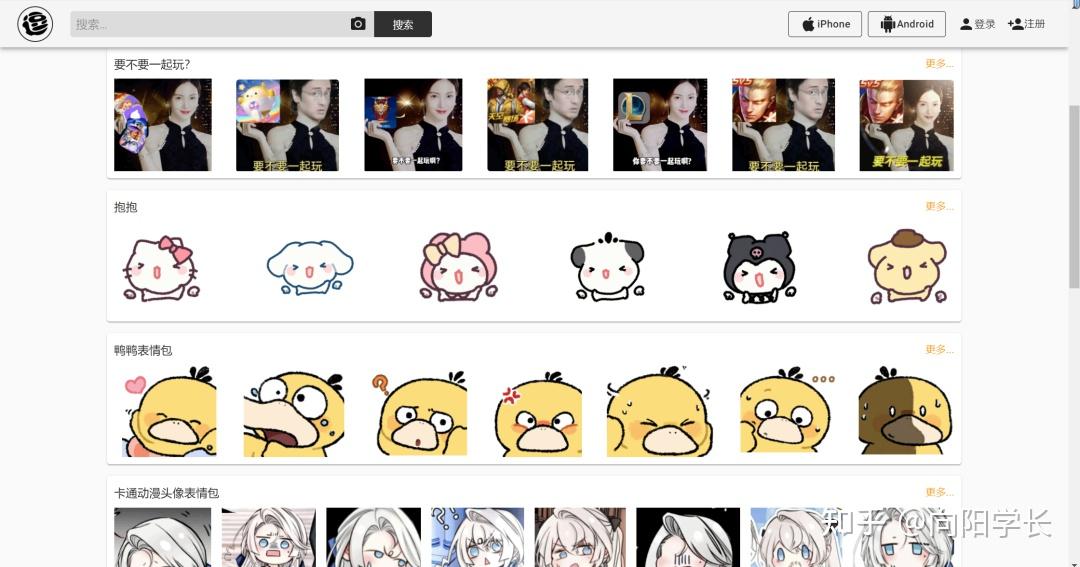Open the duck sticker with open beak shouting
Image resolution: width=1080 pixels, height=567 pixels.
pyautogui.click(x=293, y=413)
